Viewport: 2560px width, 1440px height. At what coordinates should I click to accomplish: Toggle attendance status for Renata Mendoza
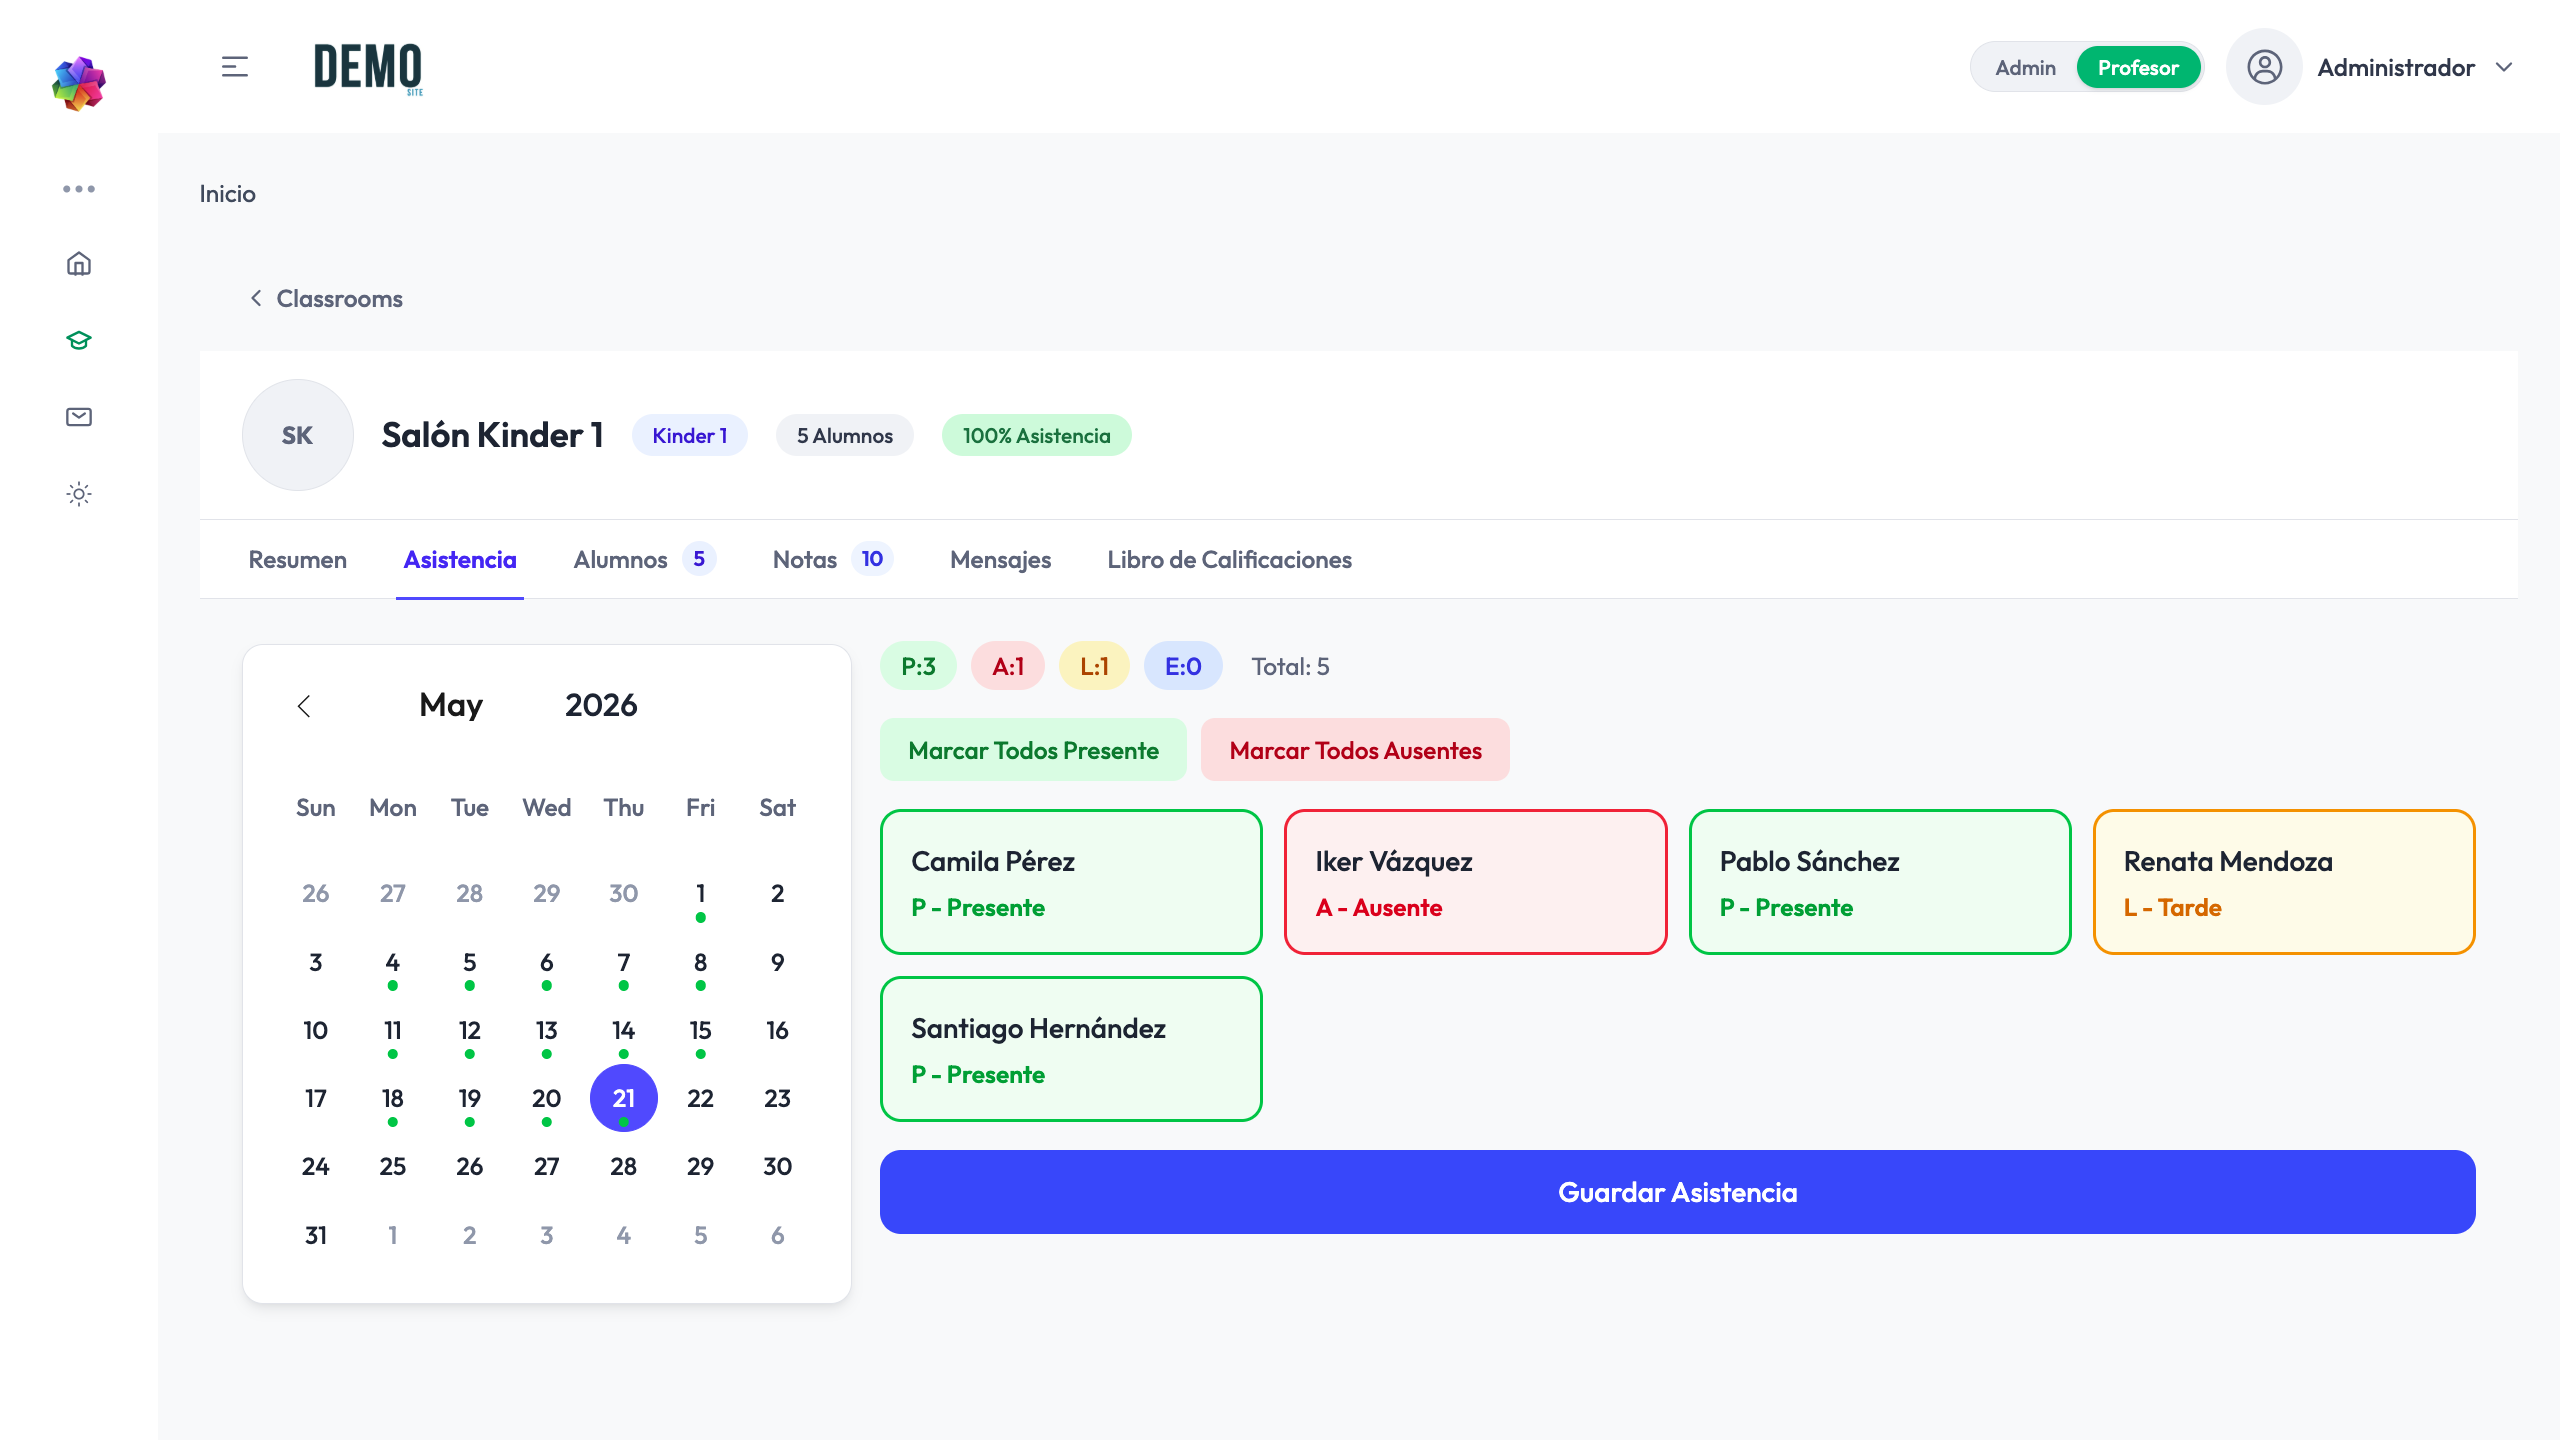pyautogui.click(x=2284, y=882)
